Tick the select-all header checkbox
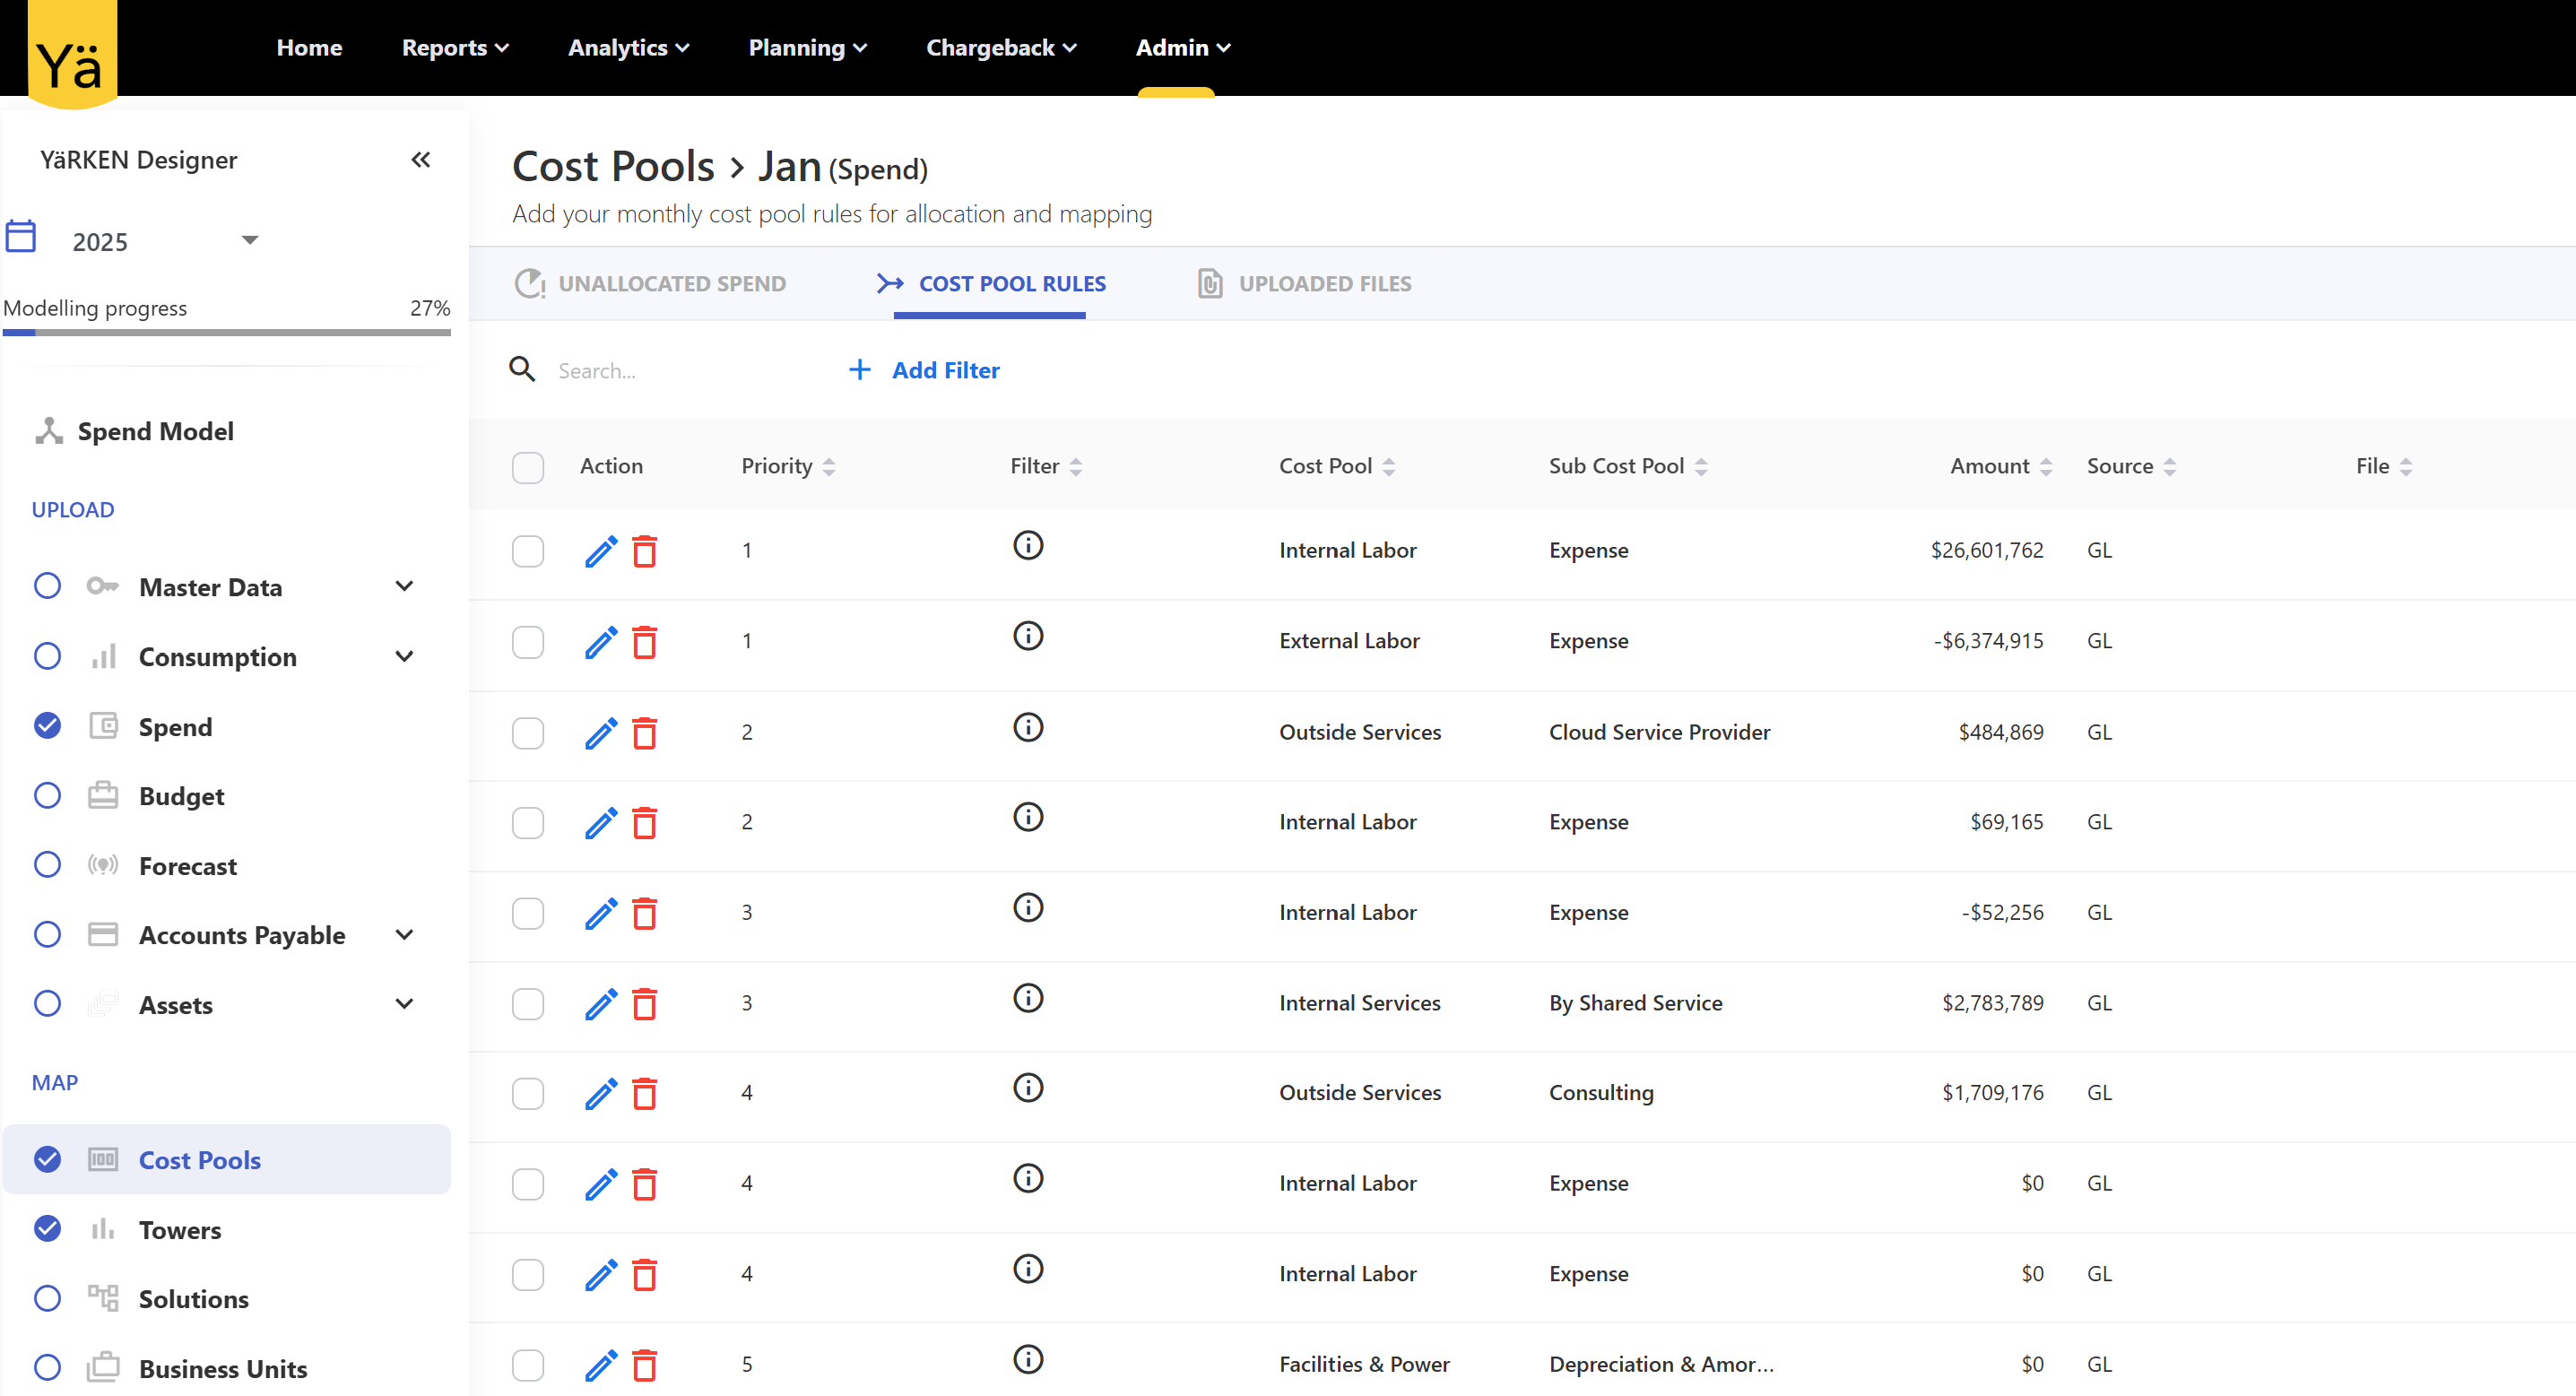This screenshot has width=2576, height=1396. coord(527,467)
